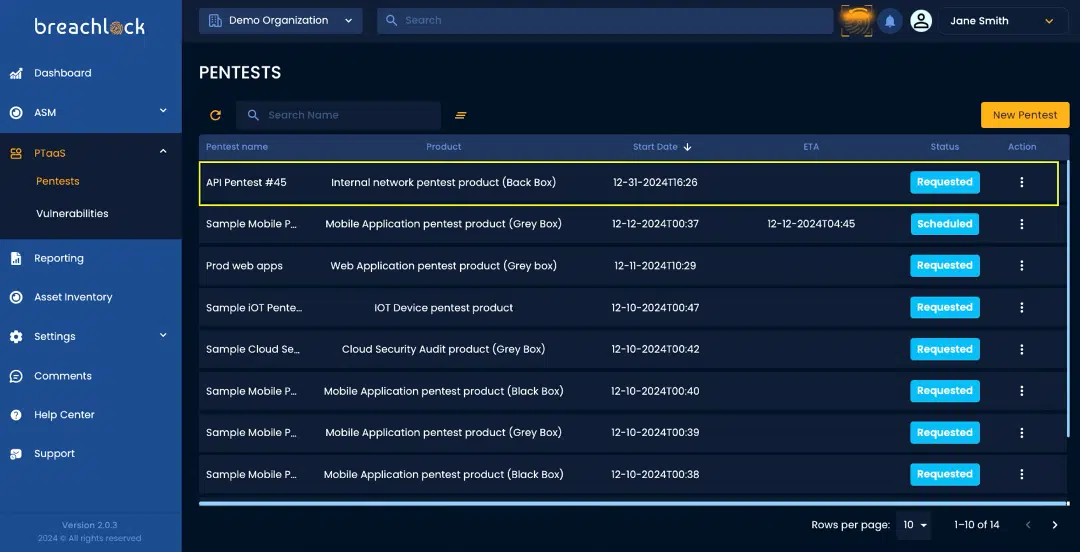1080x552 pixels.
Task: Click the Search Name field
Action: pyautogui.click(x=338, y=115)
